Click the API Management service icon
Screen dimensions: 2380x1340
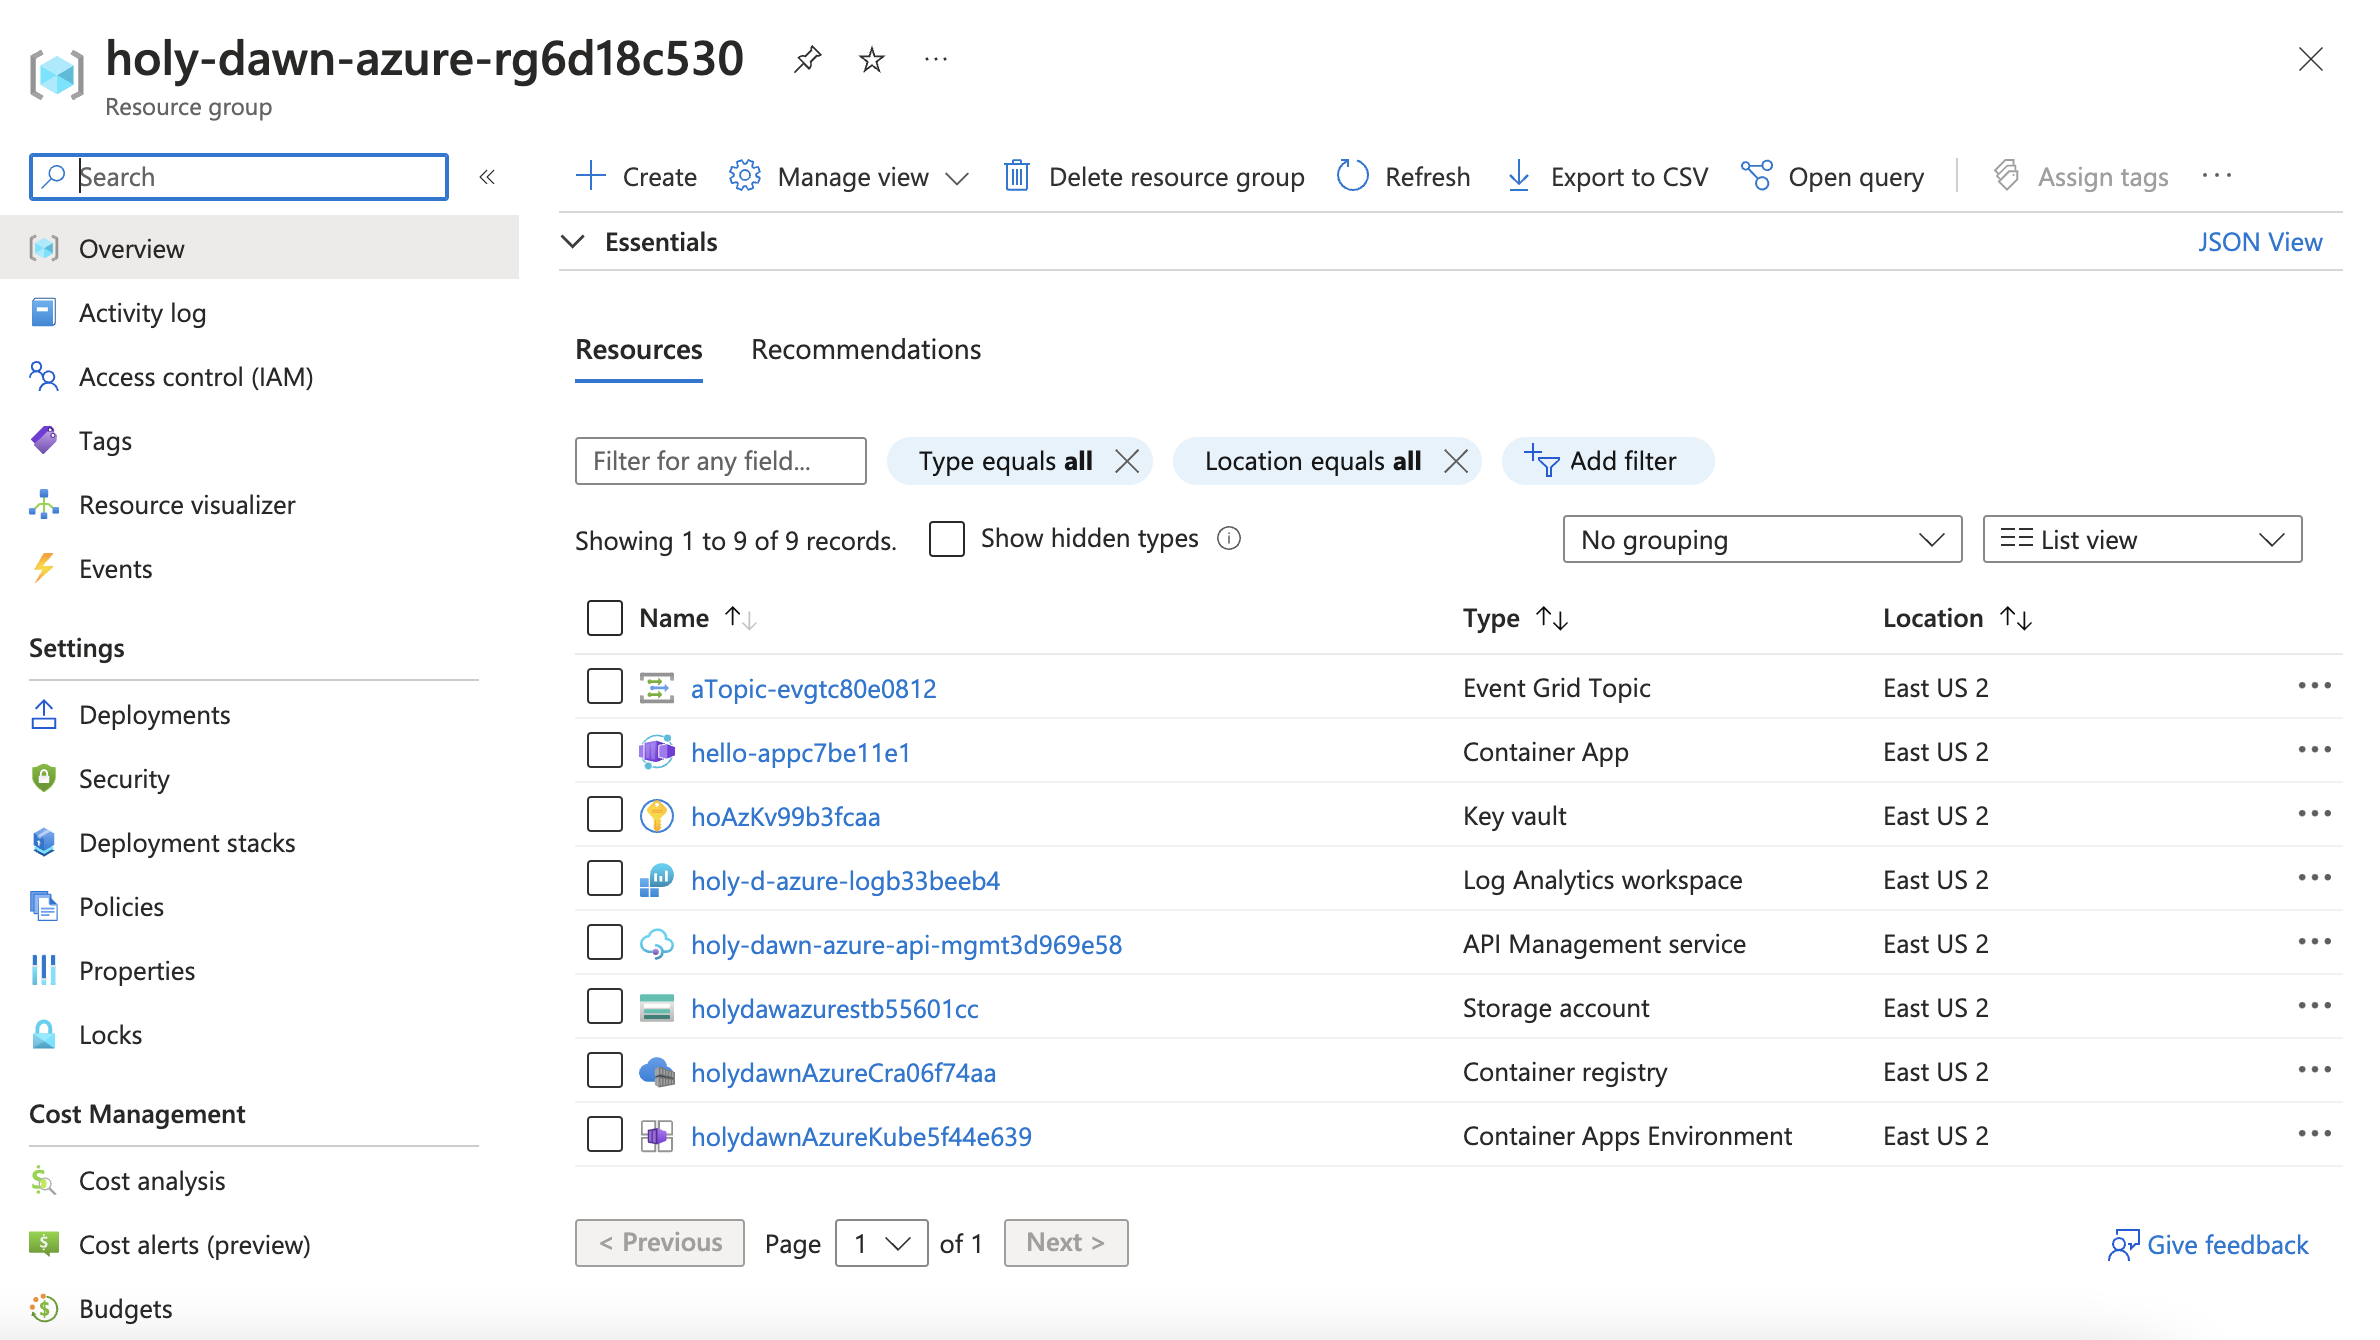point(654,945)
